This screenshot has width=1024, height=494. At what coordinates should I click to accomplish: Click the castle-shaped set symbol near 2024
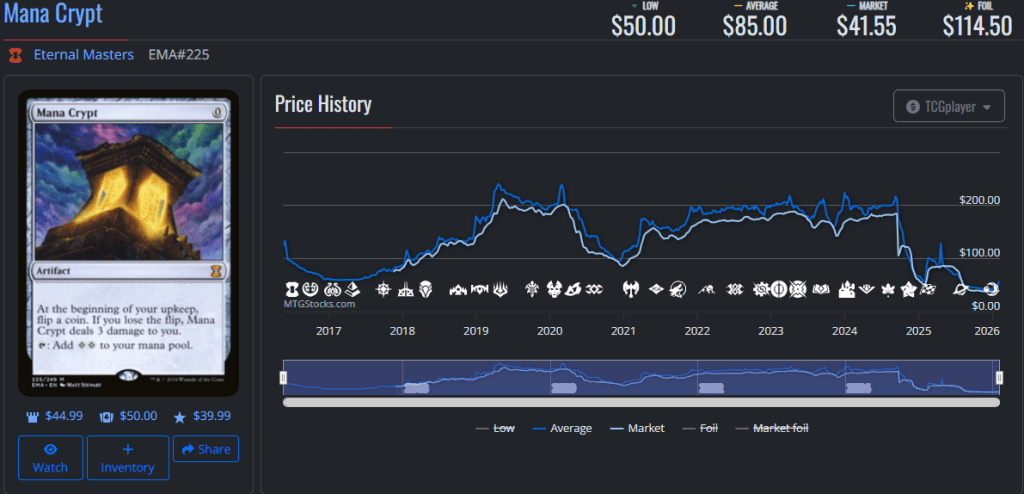pos(845,290)
